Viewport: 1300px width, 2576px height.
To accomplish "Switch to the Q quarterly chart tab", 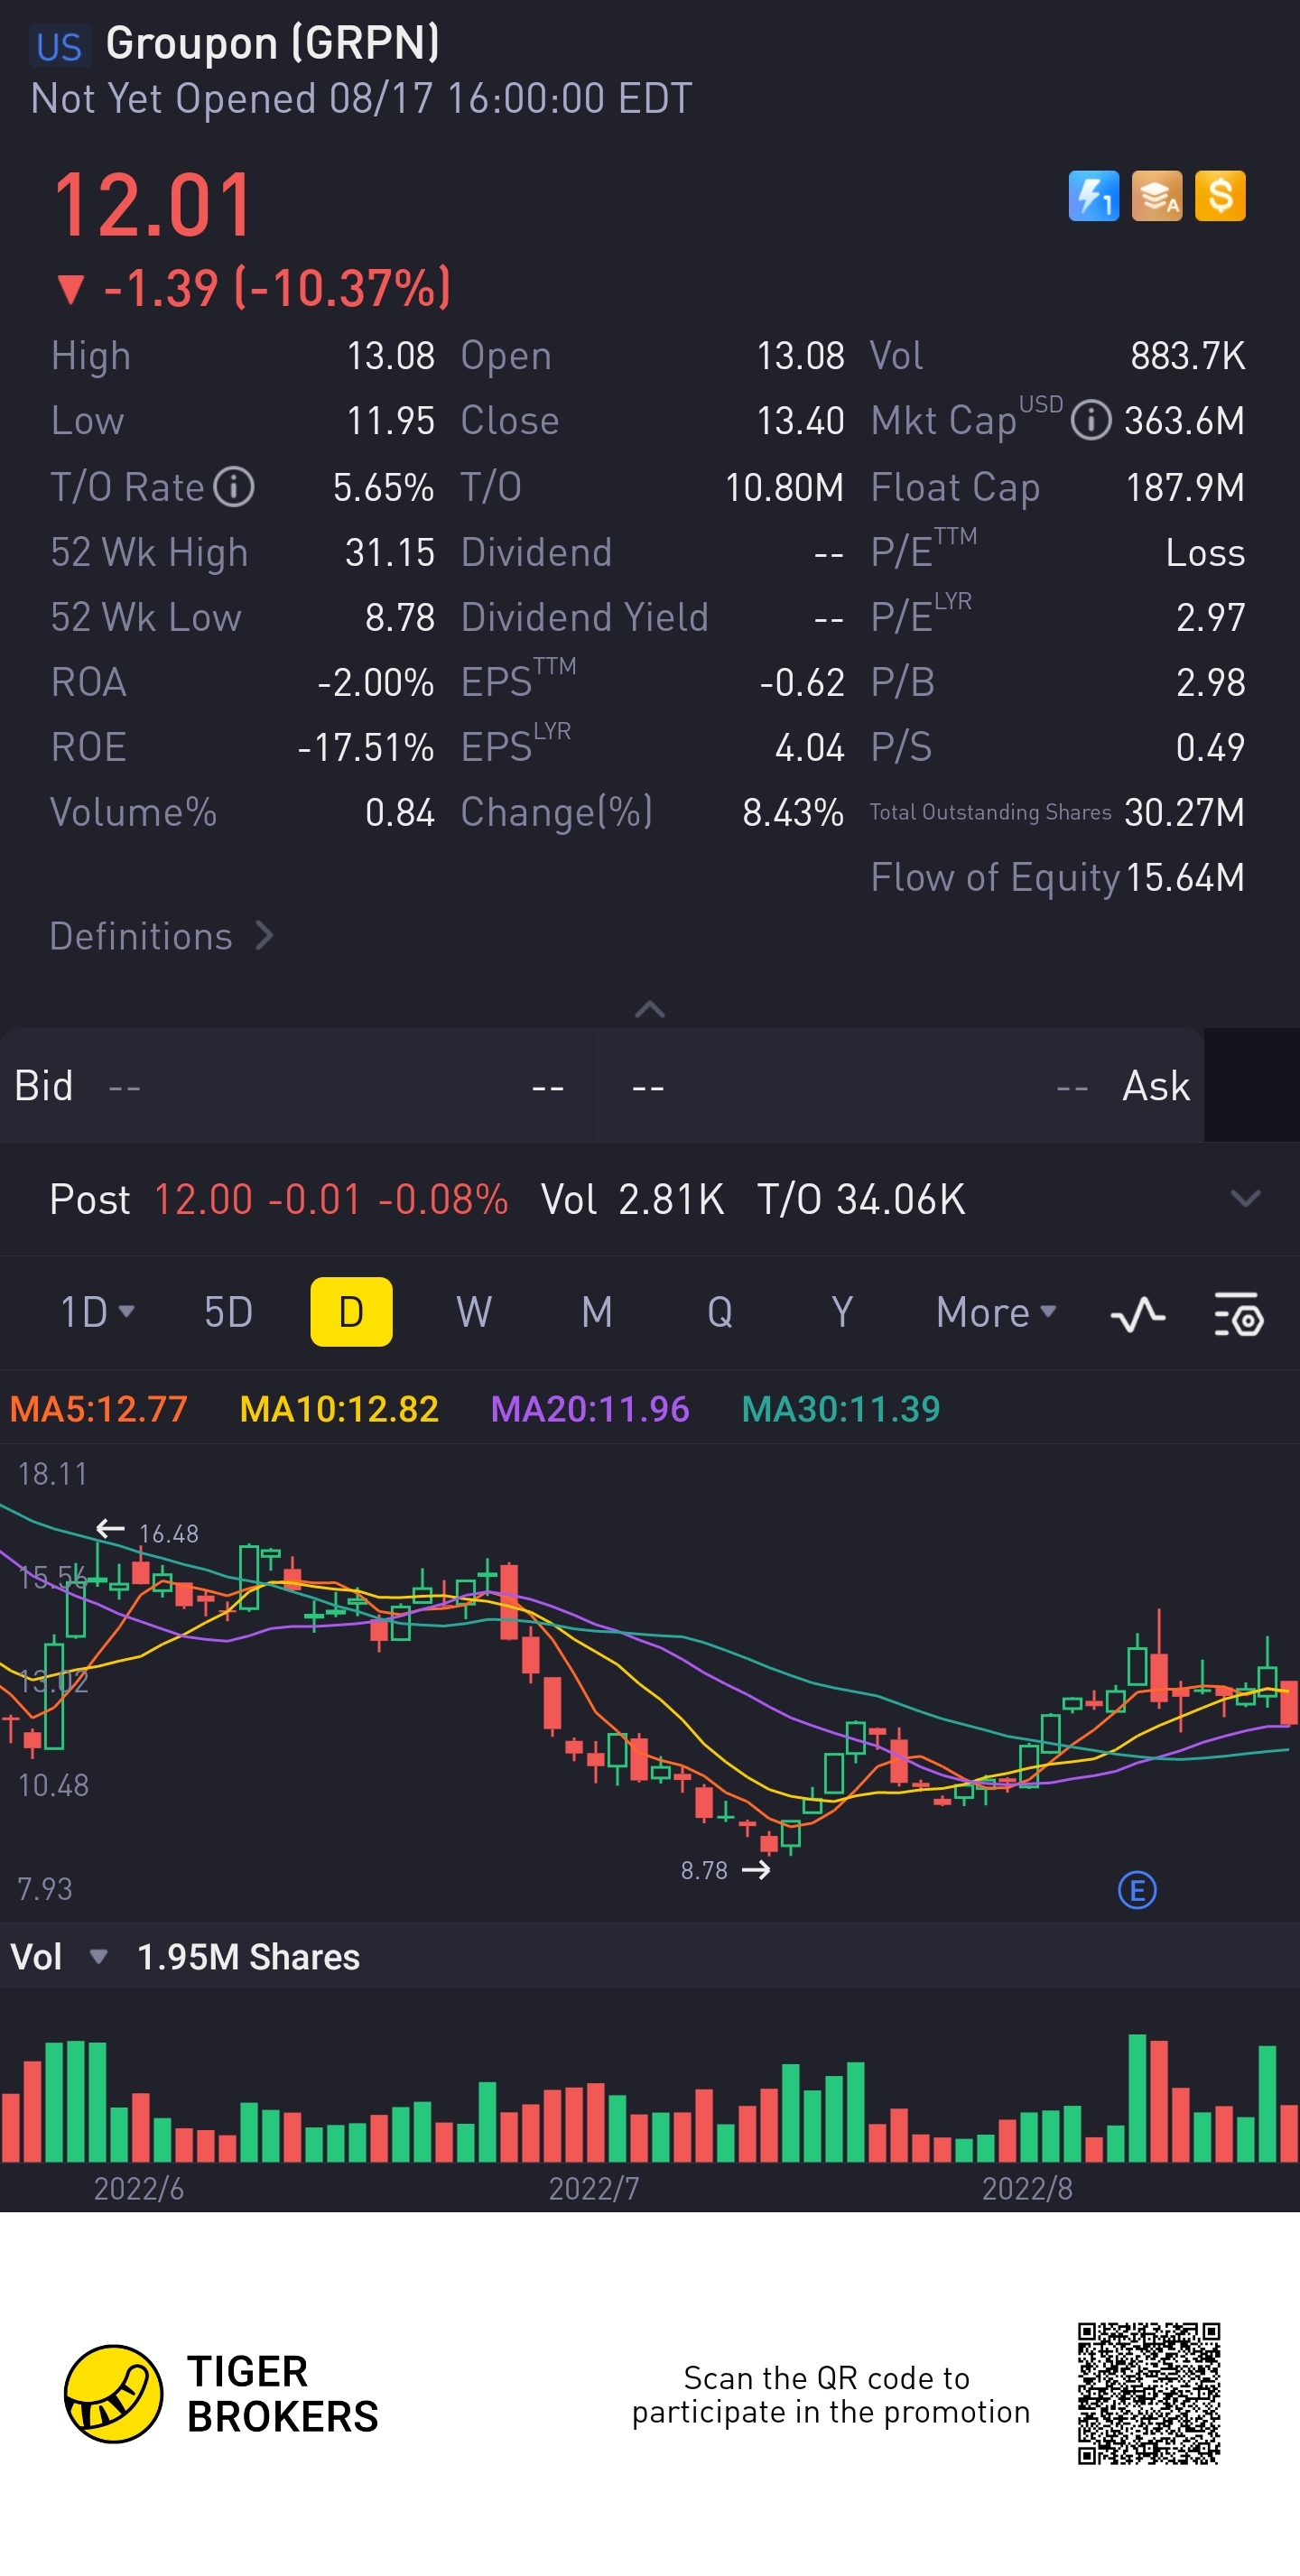I will tap(720, 1312).
